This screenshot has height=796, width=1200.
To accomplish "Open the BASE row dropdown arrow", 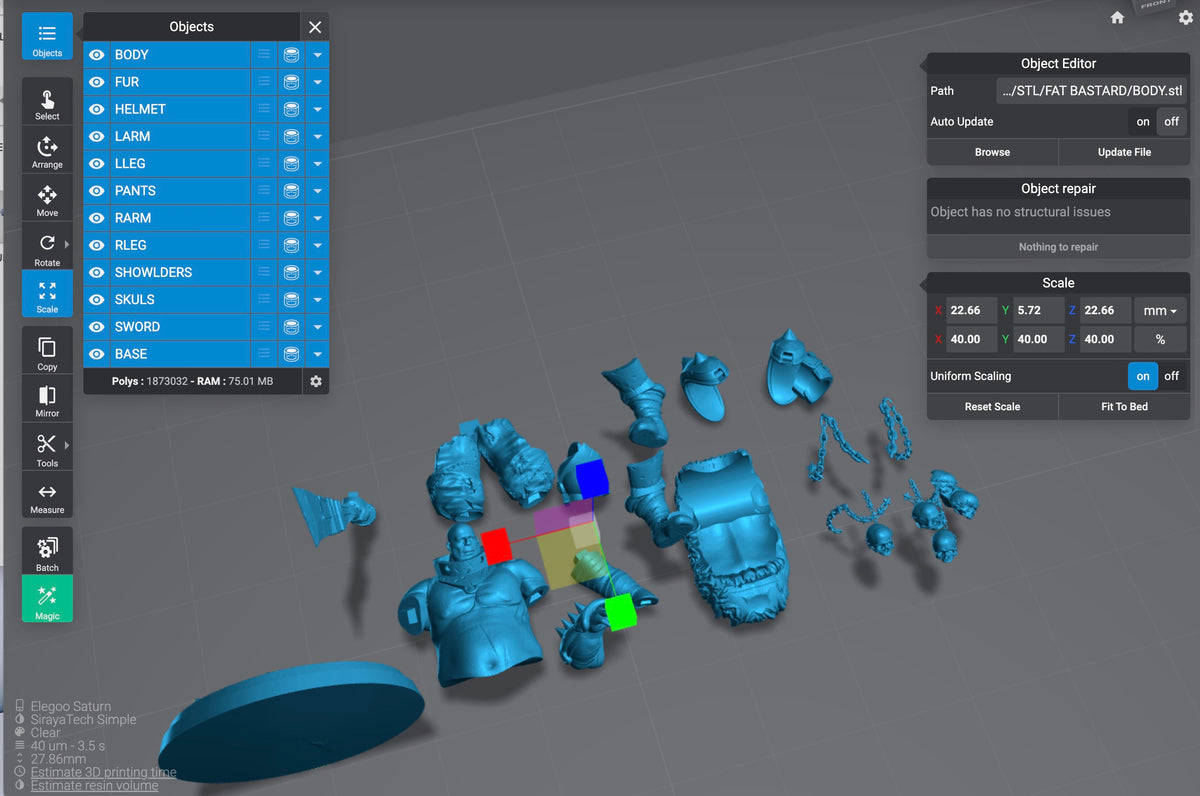I will (317, 354).
